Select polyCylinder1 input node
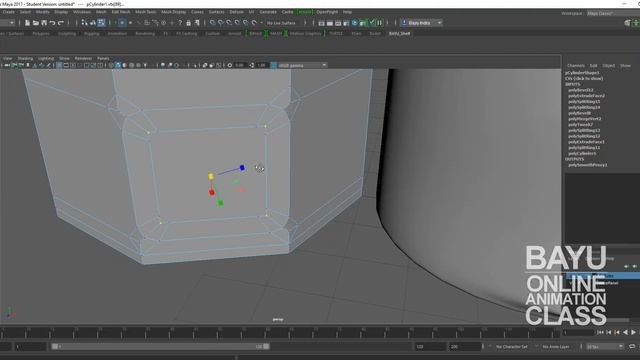 point(582,153)
